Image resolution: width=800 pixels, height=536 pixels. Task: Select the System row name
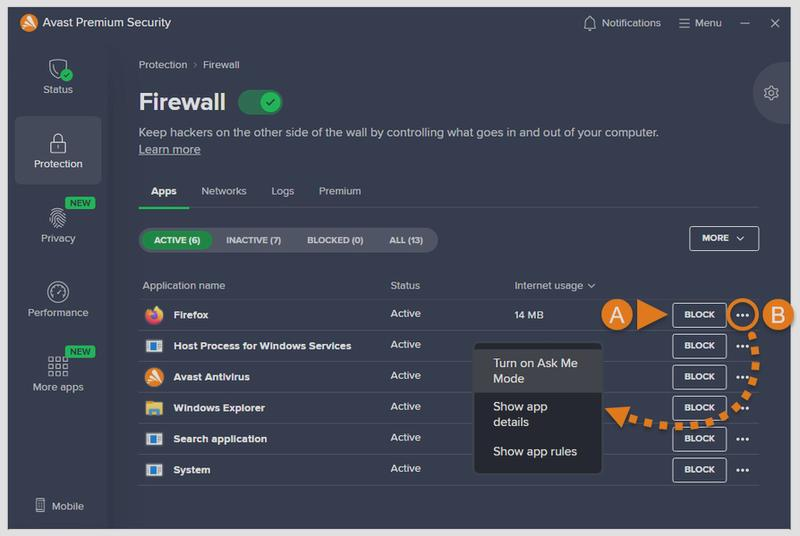pyautogui.click(x=191, y=470)
